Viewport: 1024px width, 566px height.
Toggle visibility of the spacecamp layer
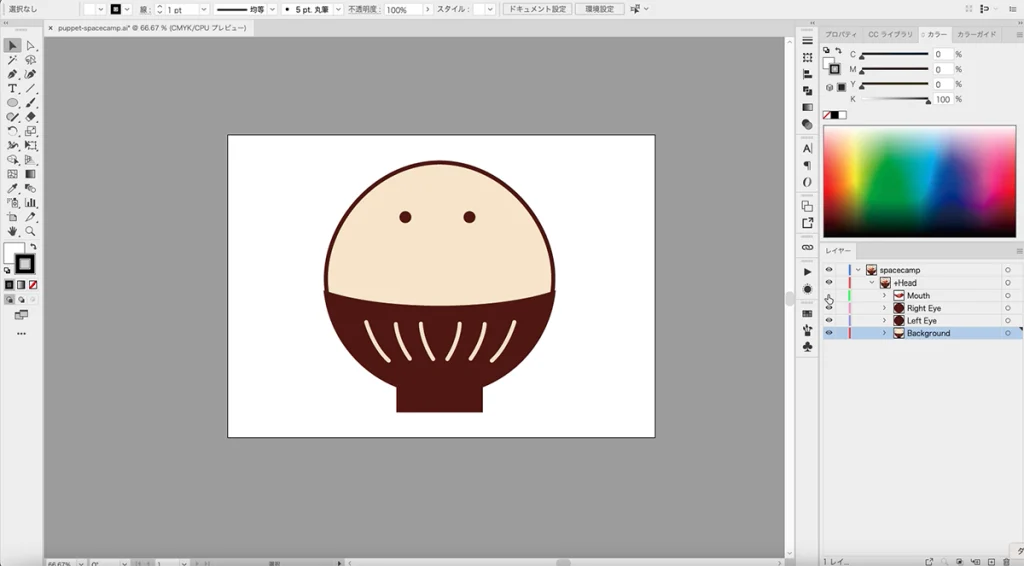(x=829, y=270)
